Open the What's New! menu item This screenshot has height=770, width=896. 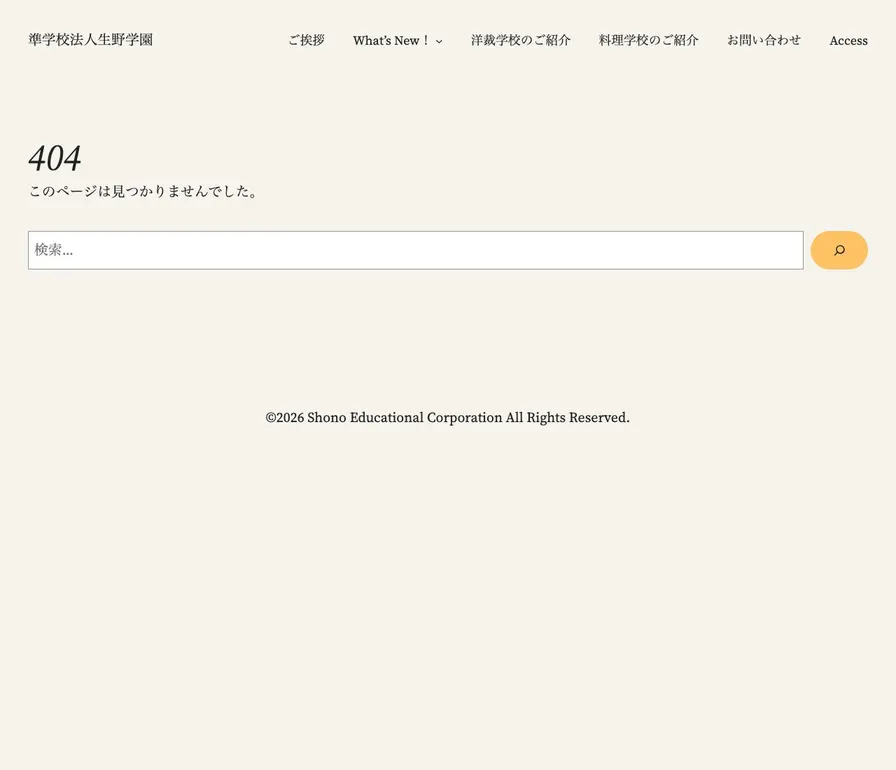pyautogui.click(x=391, y=41)
